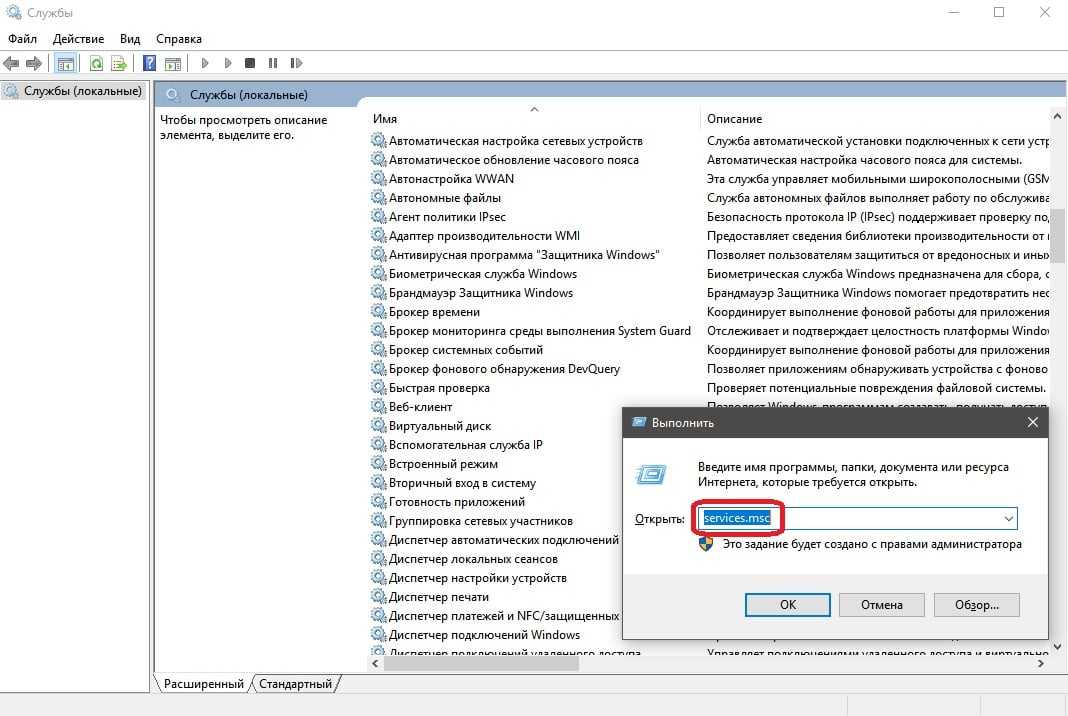Screen dimensions: 1068x716
Task: Click OK in the Выполнить dialog
Action: pyautogui.click(x=787, y=605)
